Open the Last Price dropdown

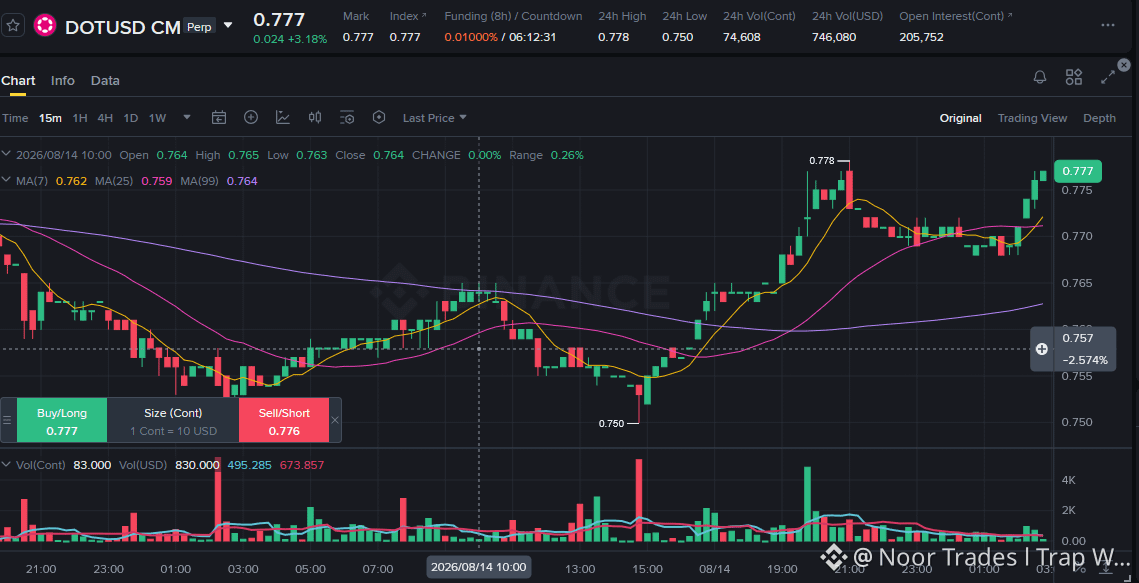(434, 118)
